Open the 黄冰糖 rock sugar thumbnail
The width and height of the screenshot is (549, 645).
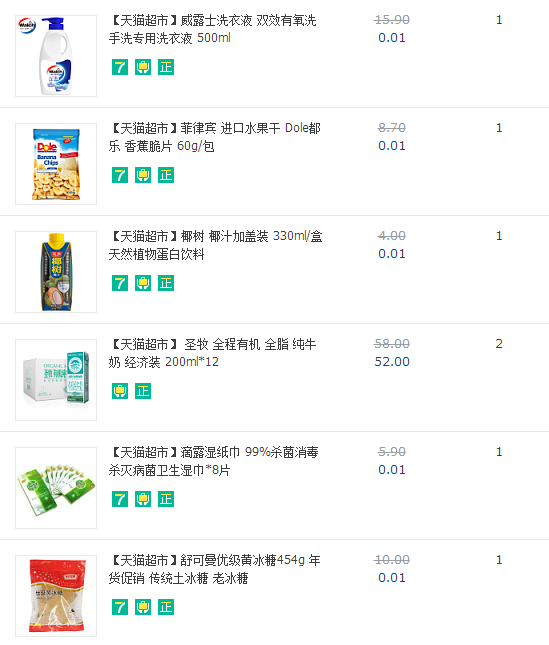point(56,596)
